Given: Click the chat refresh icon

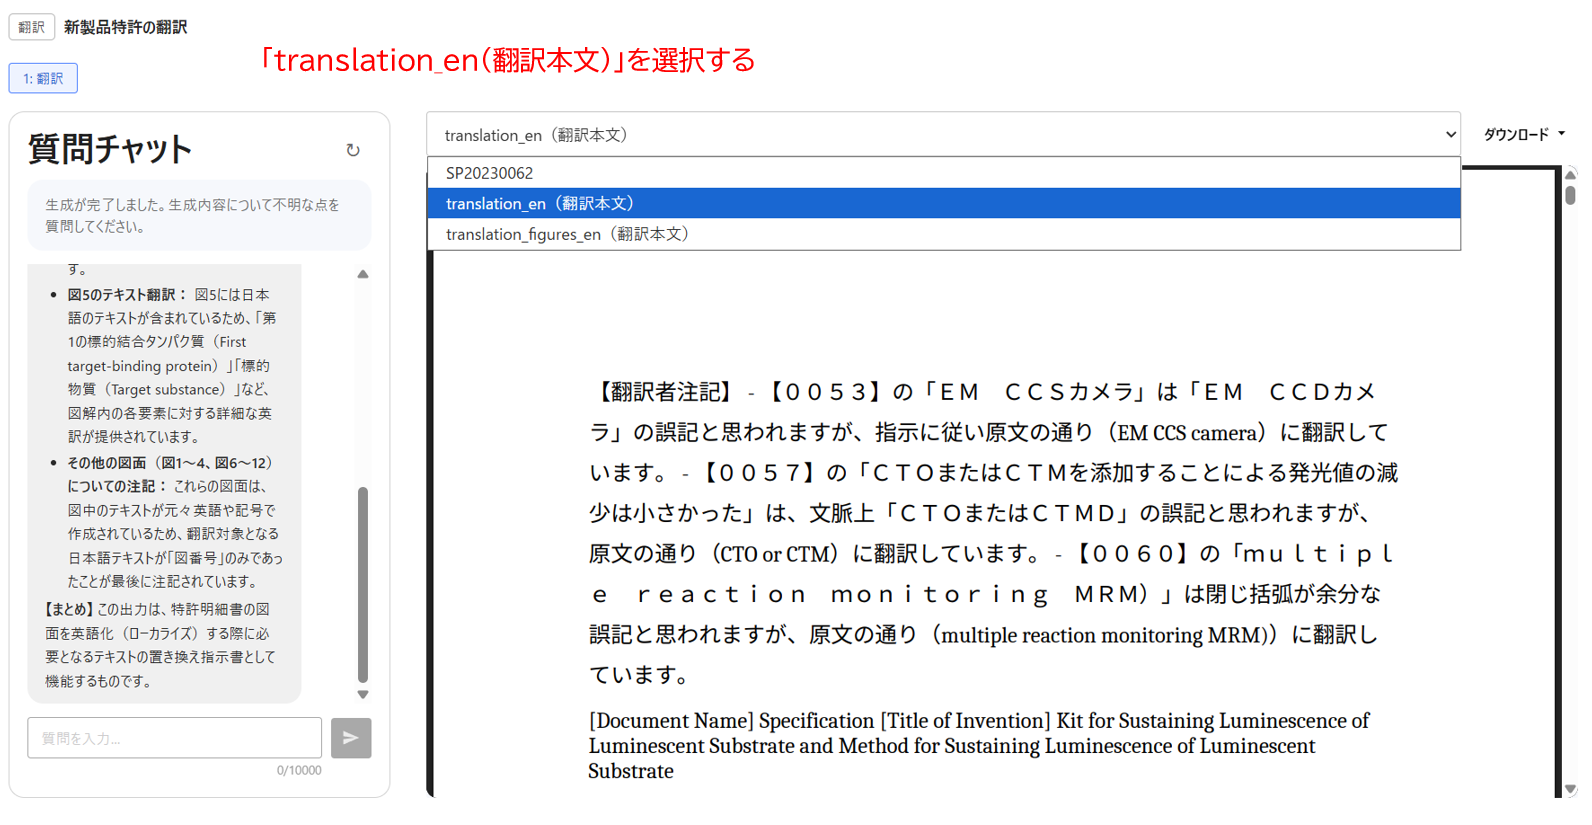Looking at the screenshot, I should (x=353, y=150).
